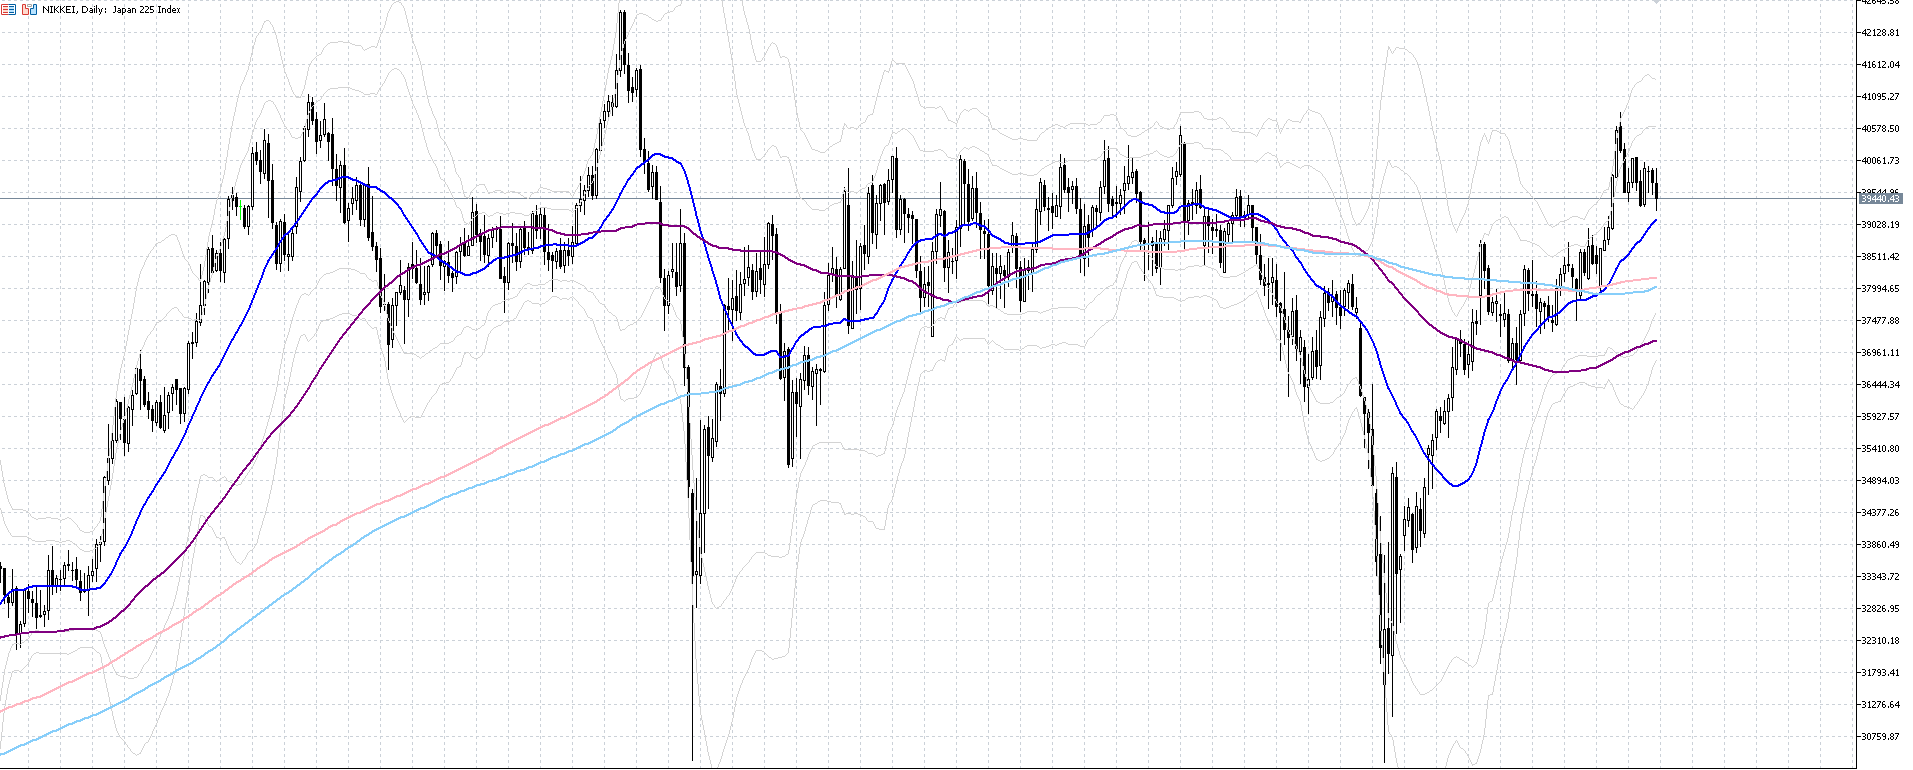The width and height of the screenshot is (1913, 770).
Task: Click the 30759.87 price scale label
Action: [1880, 737]
